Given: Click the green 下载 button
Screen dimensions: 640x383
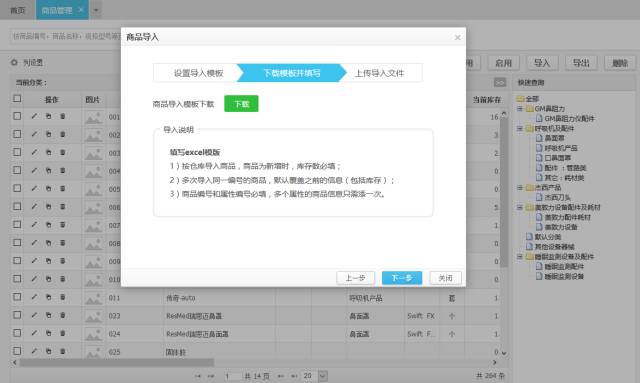Looking at the screenshot, I should 241,104.
